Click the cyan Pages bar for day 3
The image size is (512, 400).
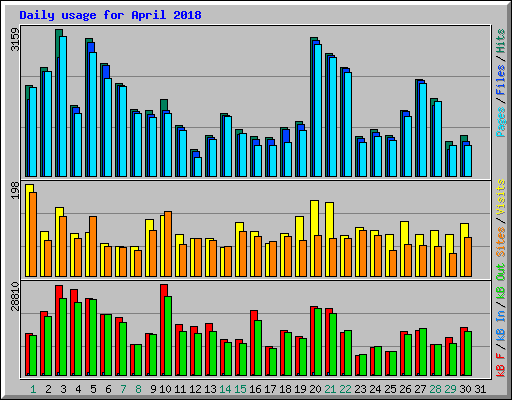tap(63, 107)
